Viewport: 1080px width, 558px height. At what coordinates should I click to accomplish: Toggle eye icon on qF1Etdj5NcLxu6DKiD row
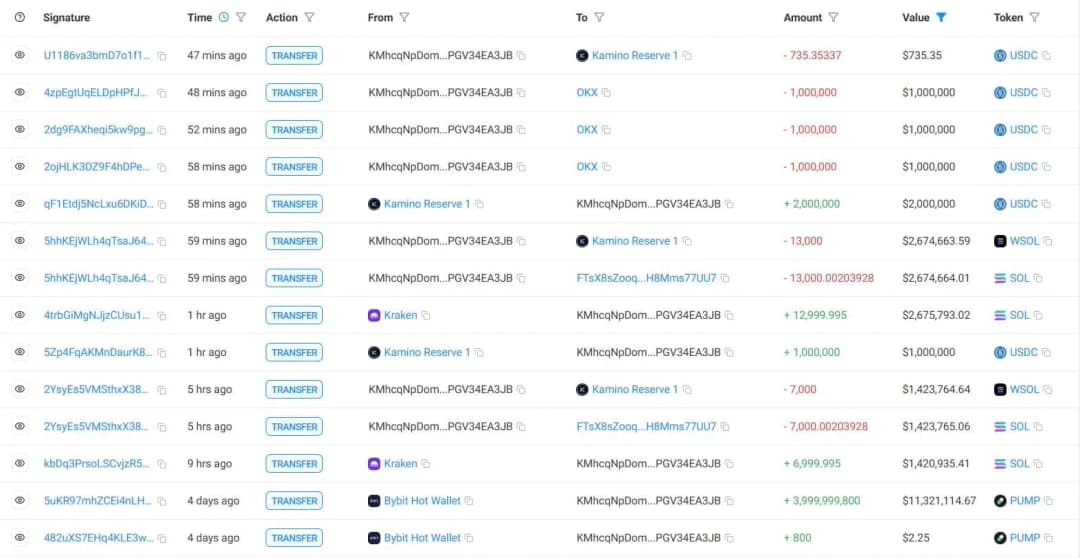20,204
